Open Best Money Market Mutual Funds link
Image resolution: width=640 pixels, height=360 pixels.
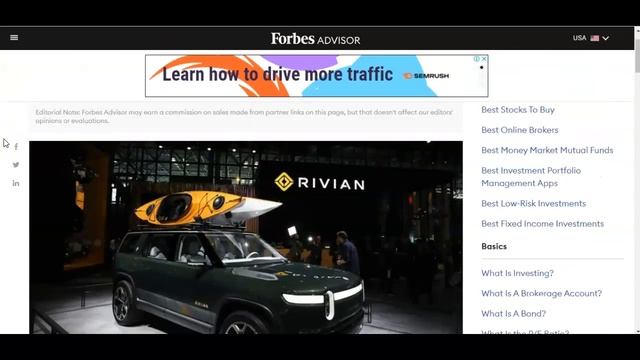point(547,150)
